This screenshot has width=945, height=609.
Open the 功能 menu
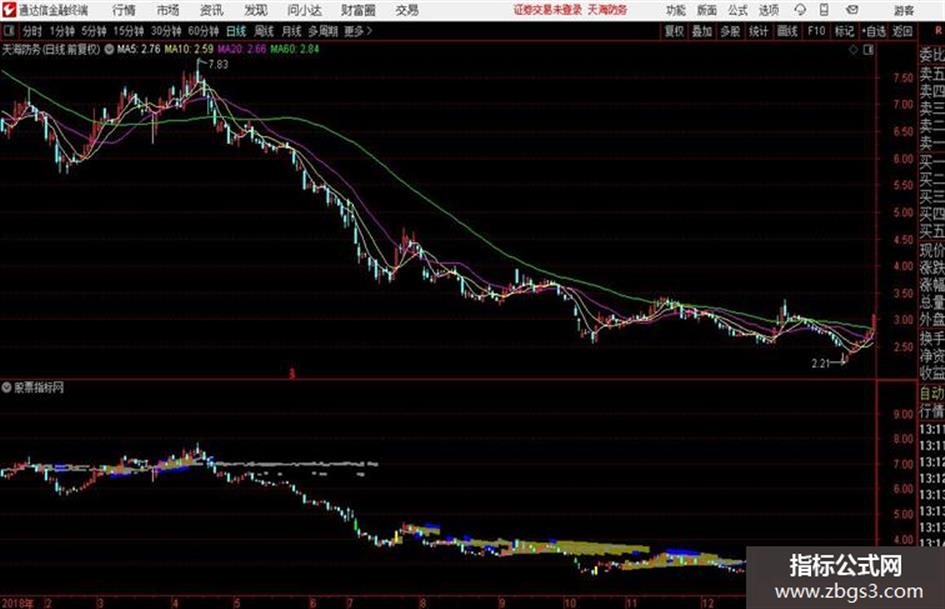coord(676,10)
